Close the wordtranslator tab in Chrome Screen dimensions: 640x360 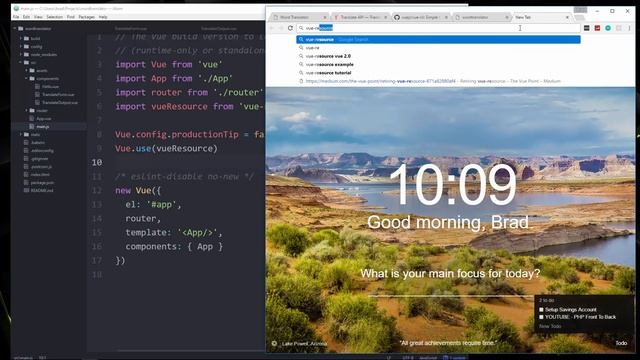[x=507, y=17]
